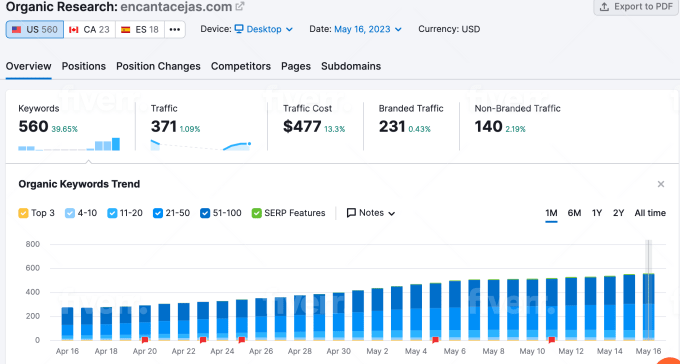Open the Date May 16, 2023 dropdown

[x=368, y=29]
